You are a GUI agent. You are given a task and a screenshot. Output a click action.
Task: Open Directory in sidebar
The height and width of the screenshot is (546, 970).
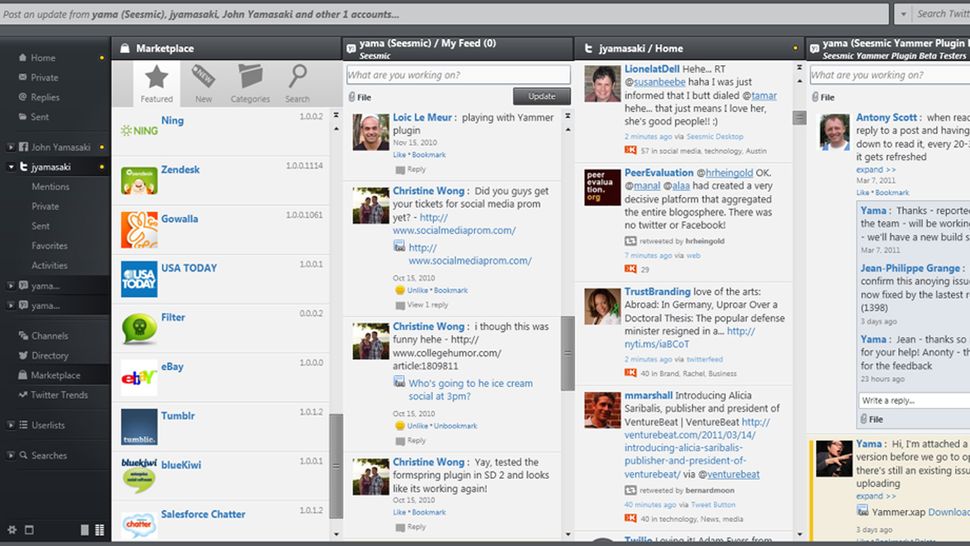49,356
